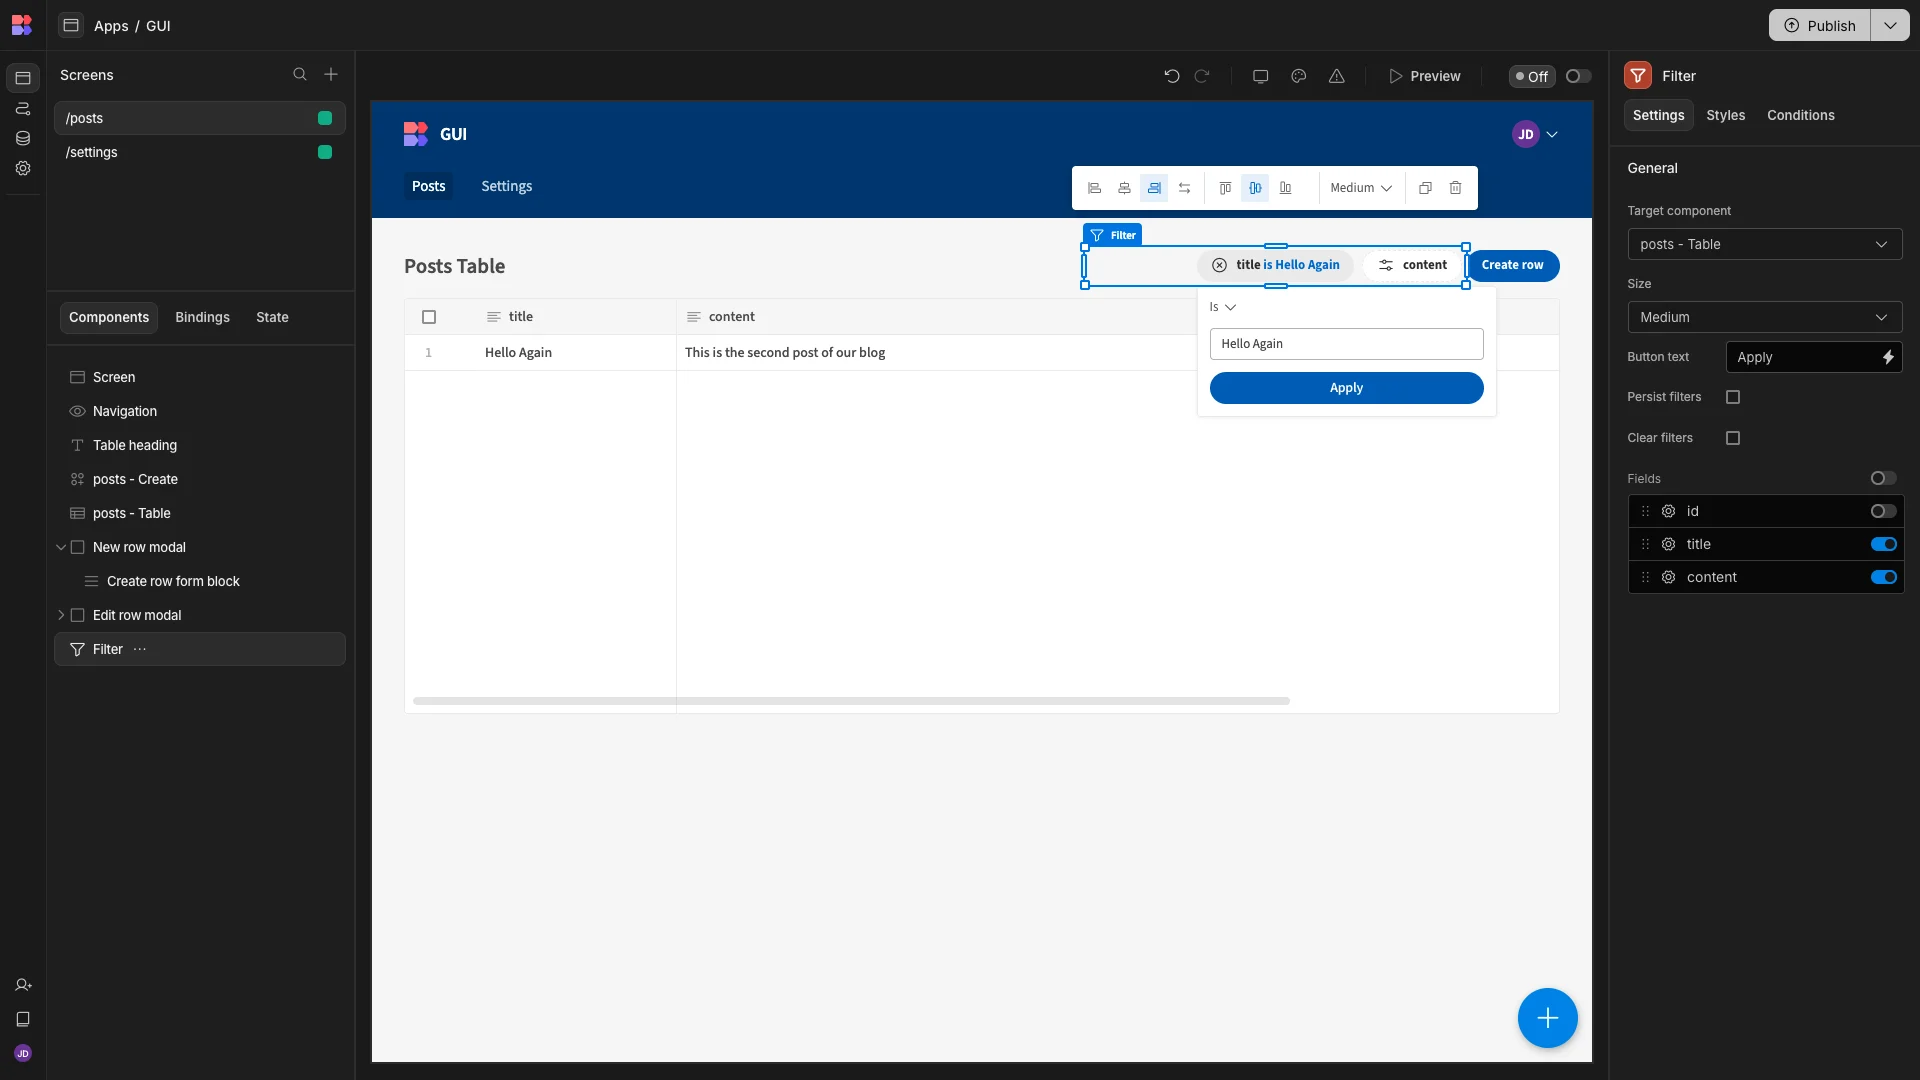The height and width of the screenshot is (1080, 1920).
Task: Open the Settings gear in the sidebar
Action: point(23,168)
